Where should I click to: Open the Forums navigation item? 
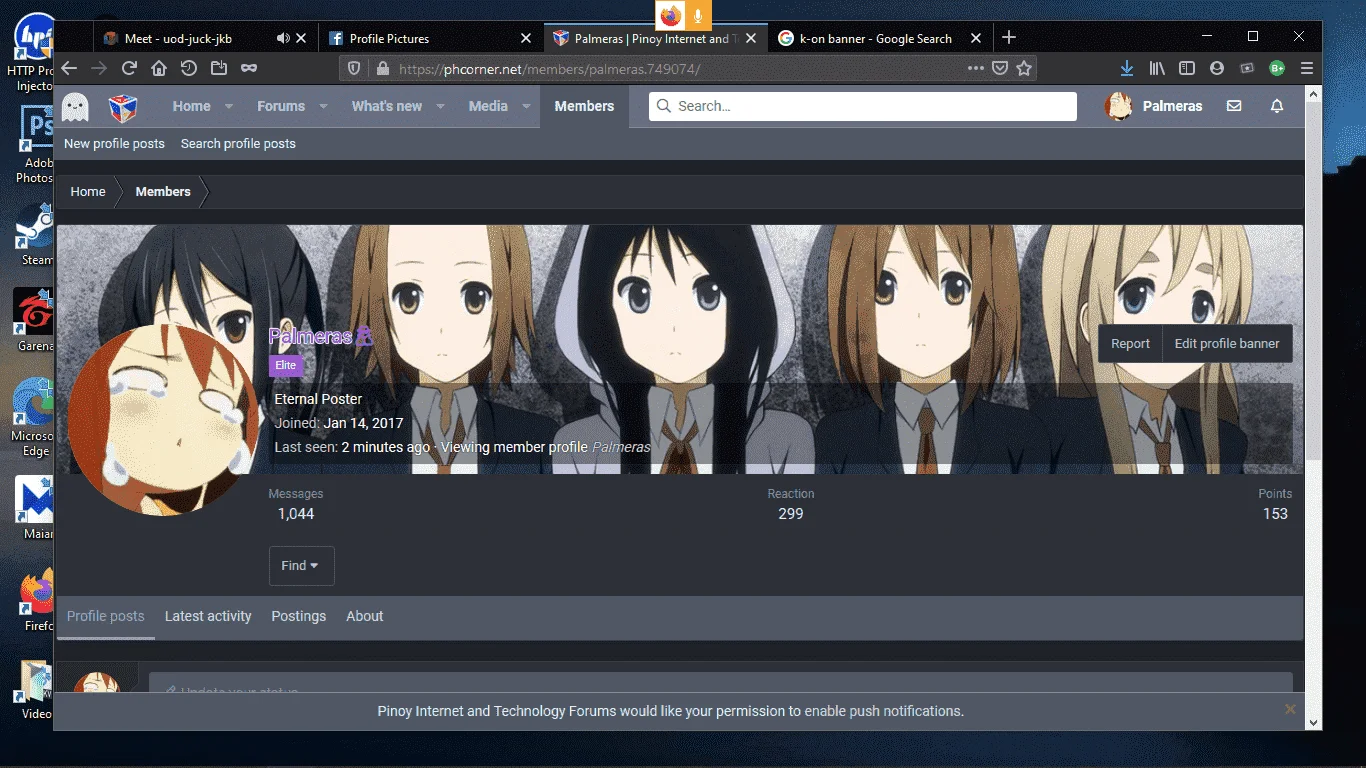281,106
